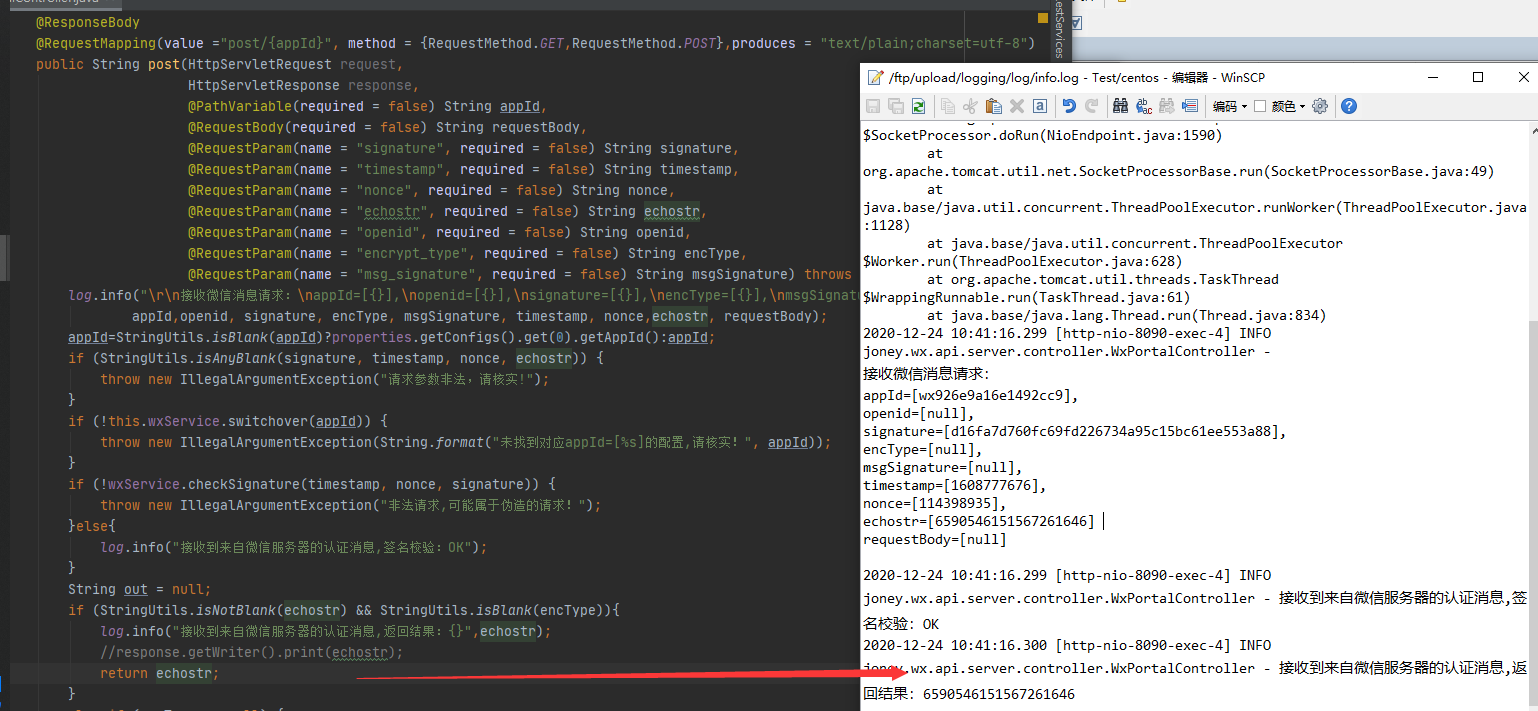The image size is (1538, 711).
Task: Open Replace with the ab-ac icon
Action: pyautogui.click(x=1143, y=106)
